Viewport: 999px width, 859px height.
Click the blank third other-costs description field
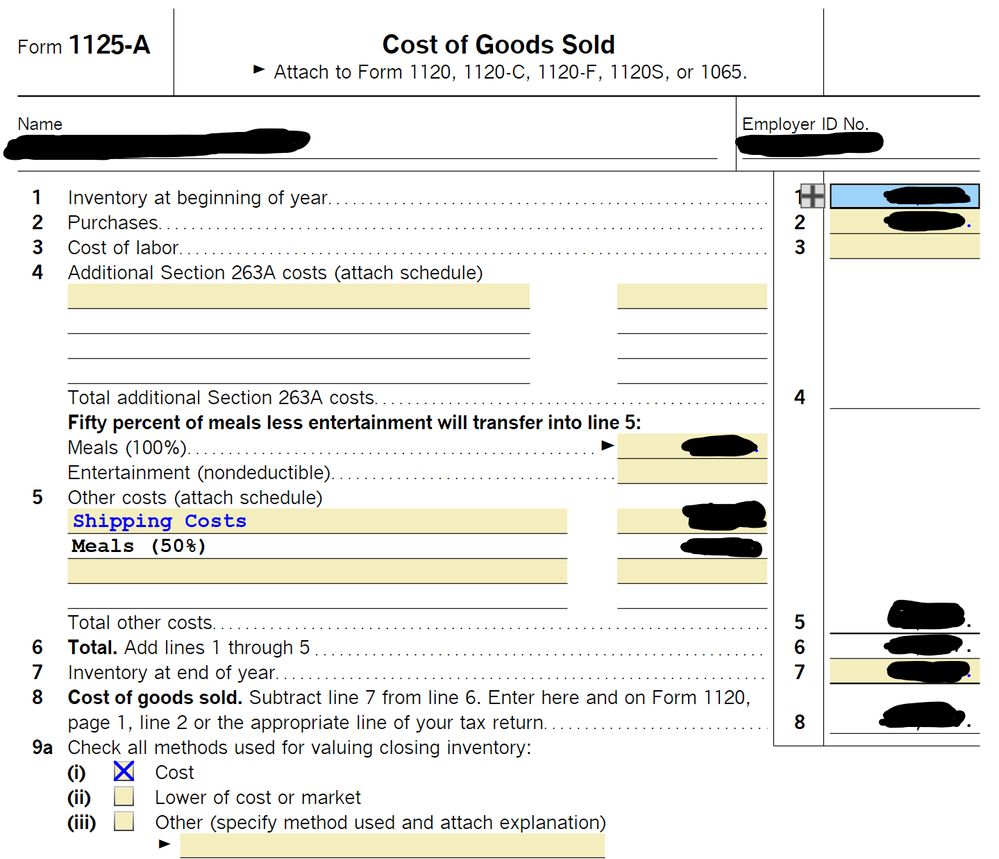(x=316, y=571)
